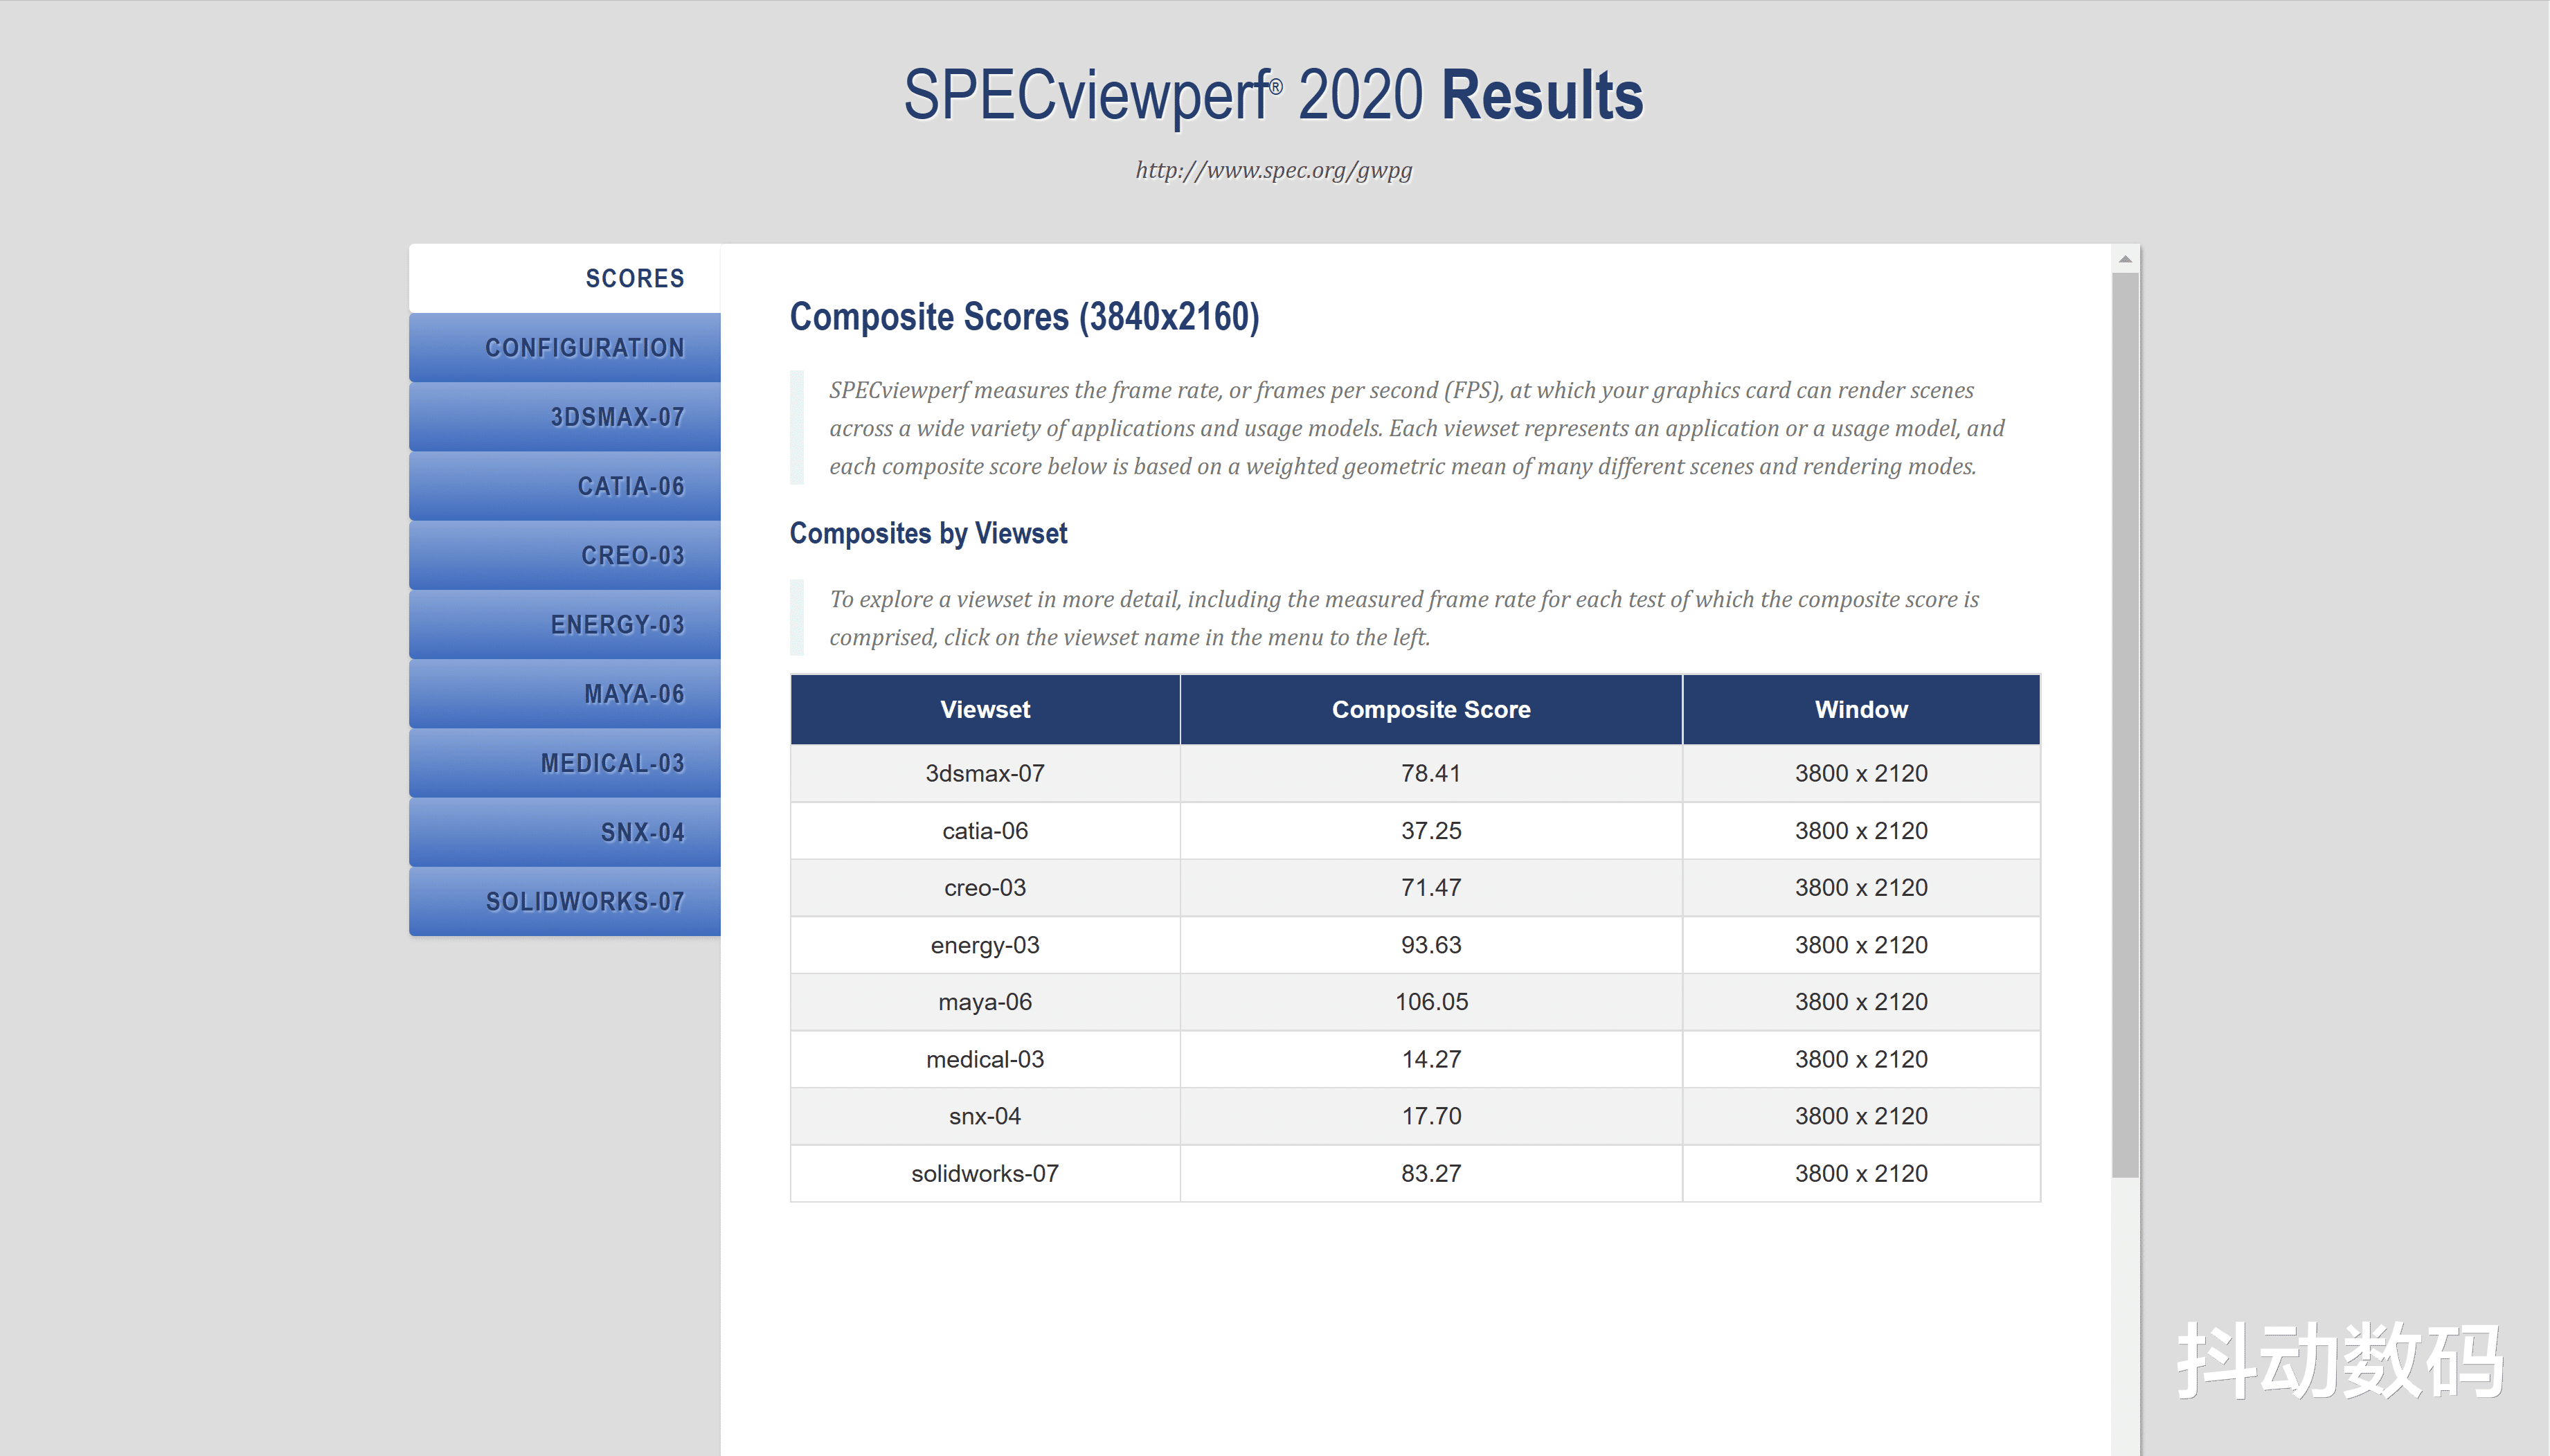Click the Composite Scores (3840x2160) heading
This screenshot has height=1456, width=2550.
click(x=1024, y=317)
